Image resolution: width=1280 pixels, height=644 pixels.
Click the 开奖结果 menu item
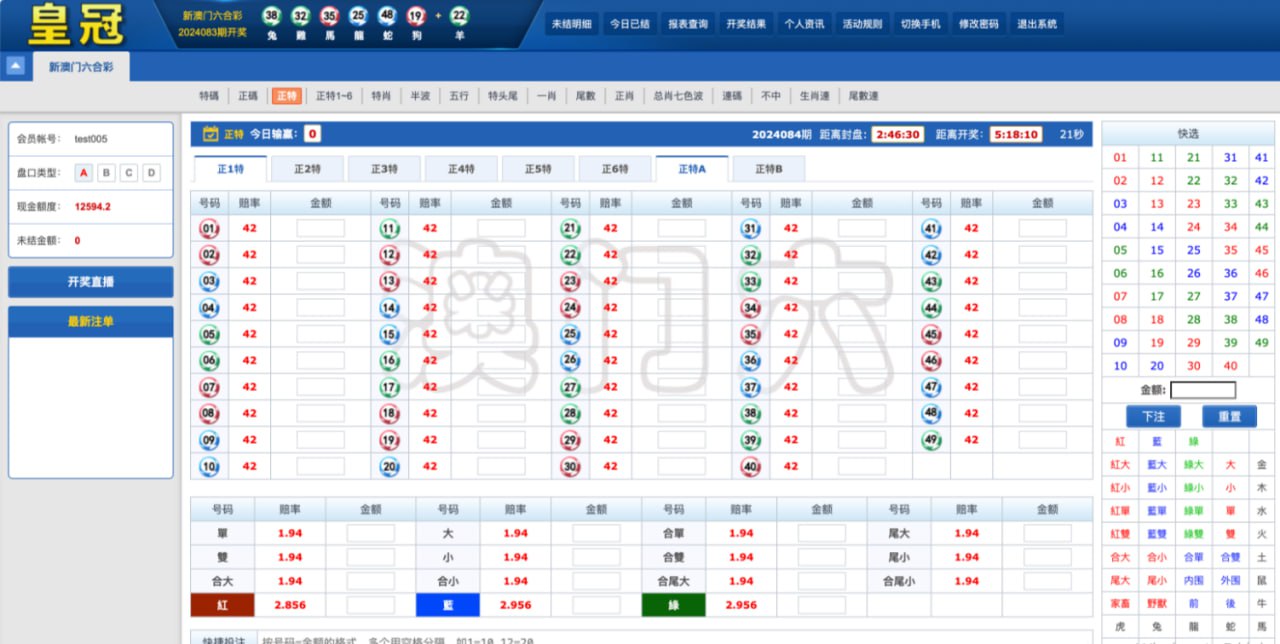746,22
